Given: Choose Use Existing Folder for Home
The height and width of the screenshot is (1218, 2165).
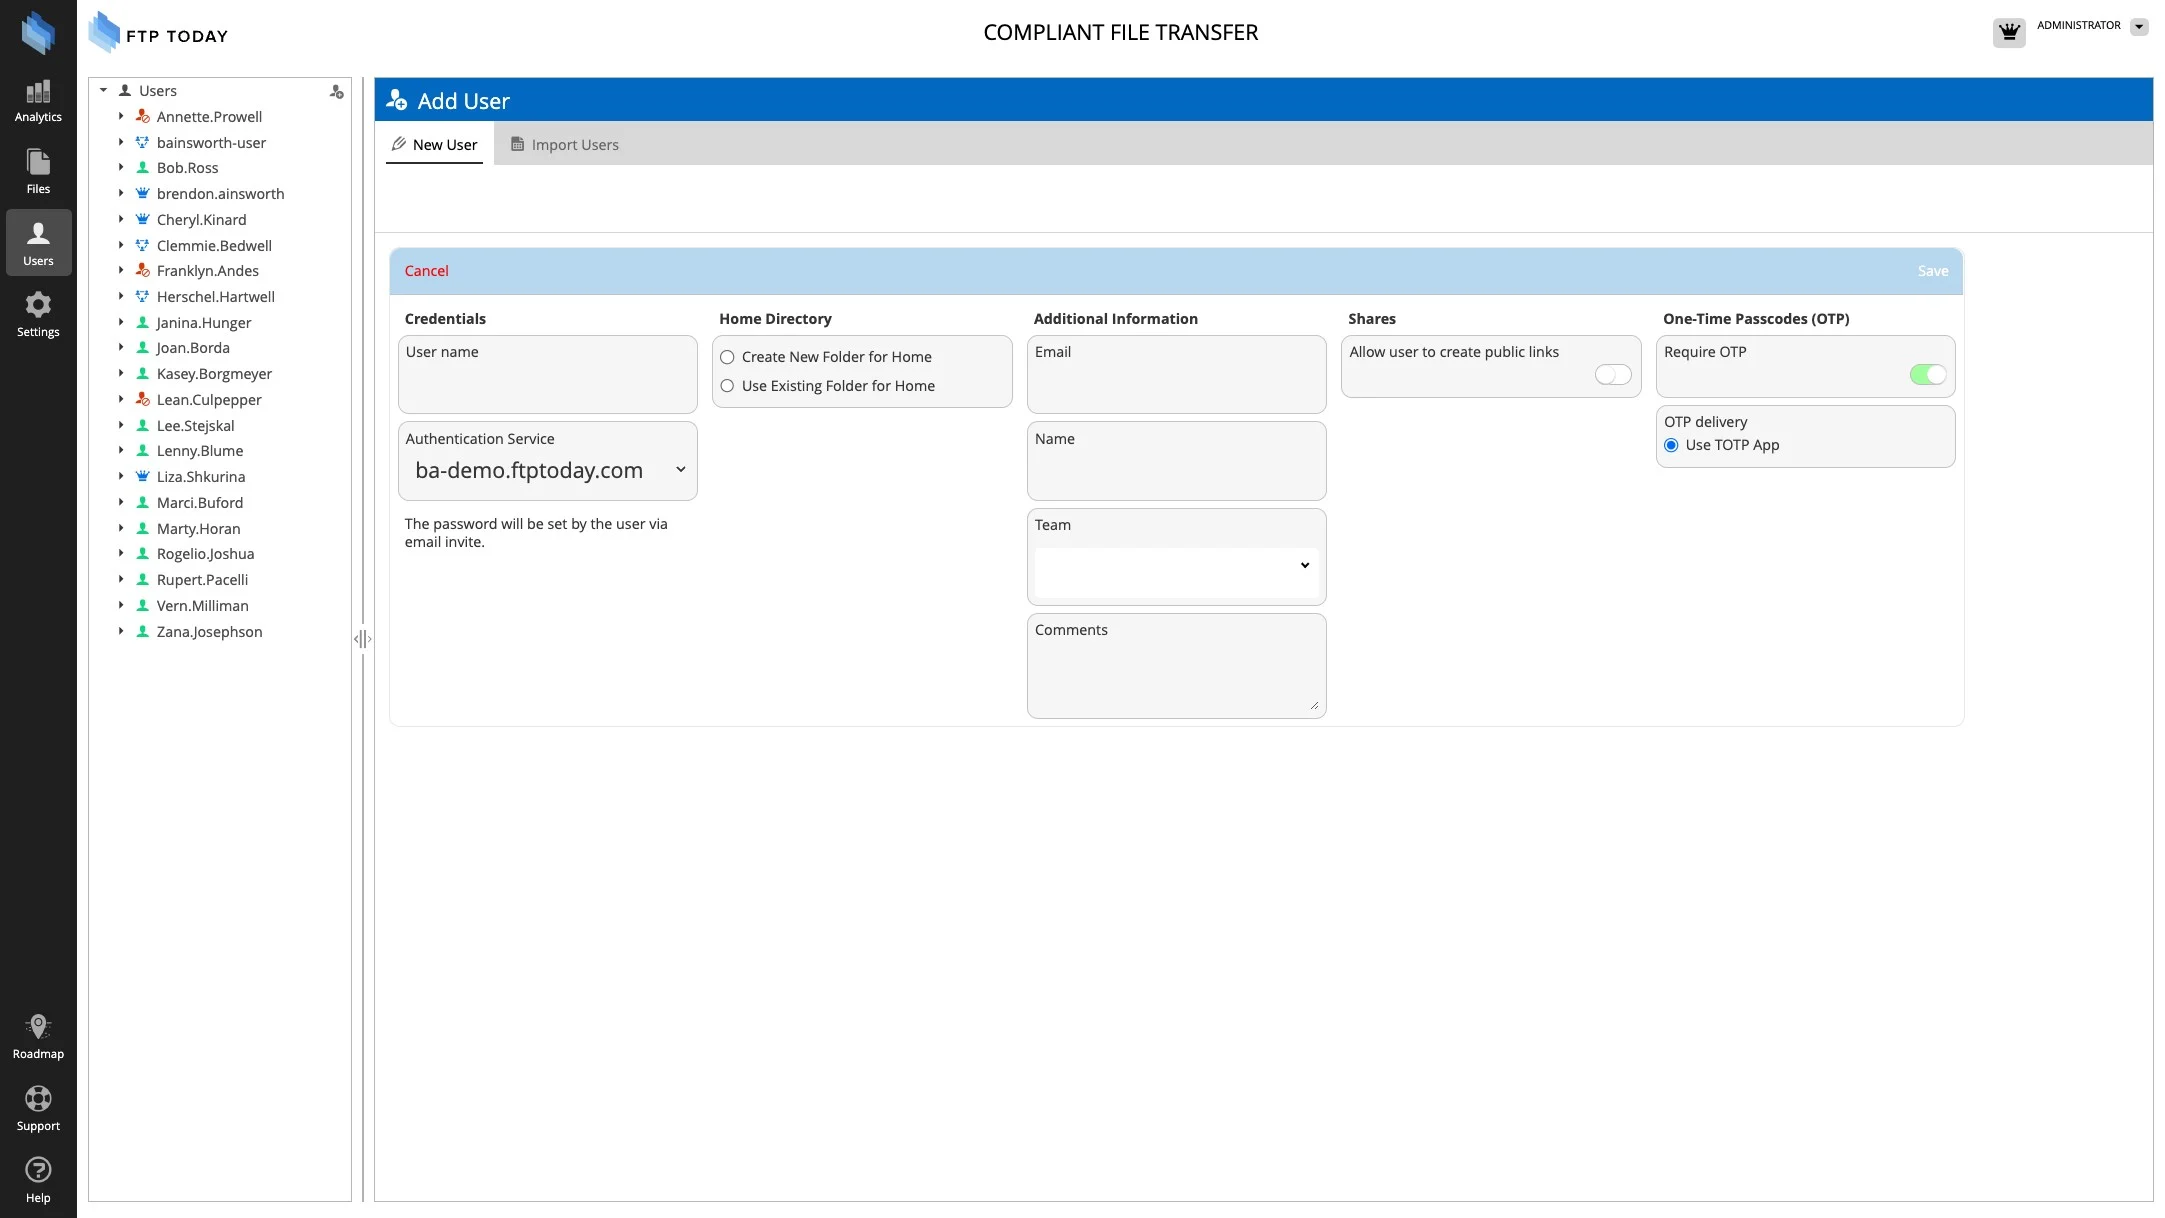Looking at the screenshot, I should [x=728, y=386].
